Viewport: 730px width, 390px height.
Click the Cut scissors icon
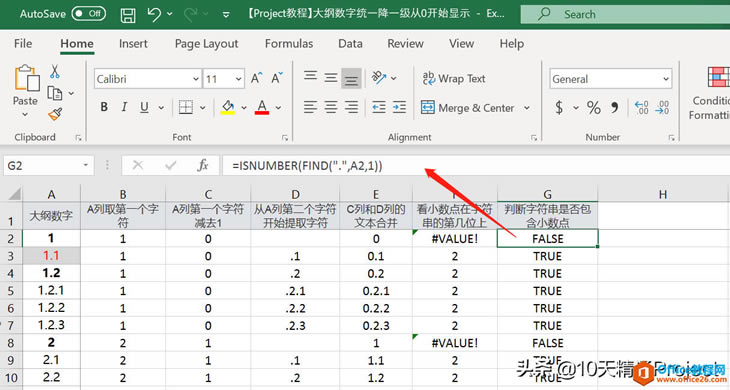55,71
